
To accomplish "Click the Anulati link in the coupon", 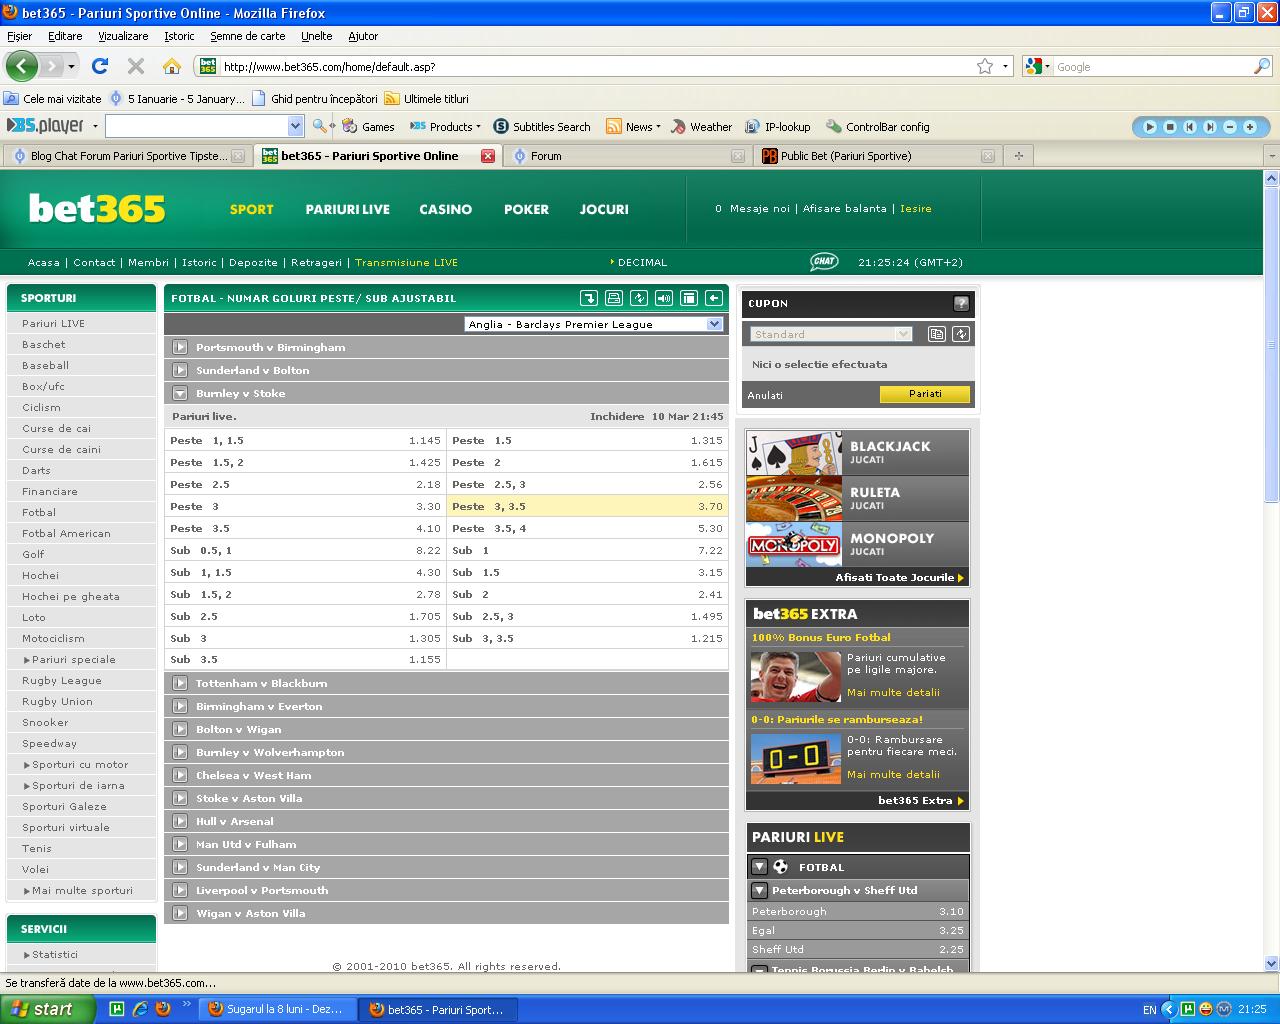I will pos(765,395).
